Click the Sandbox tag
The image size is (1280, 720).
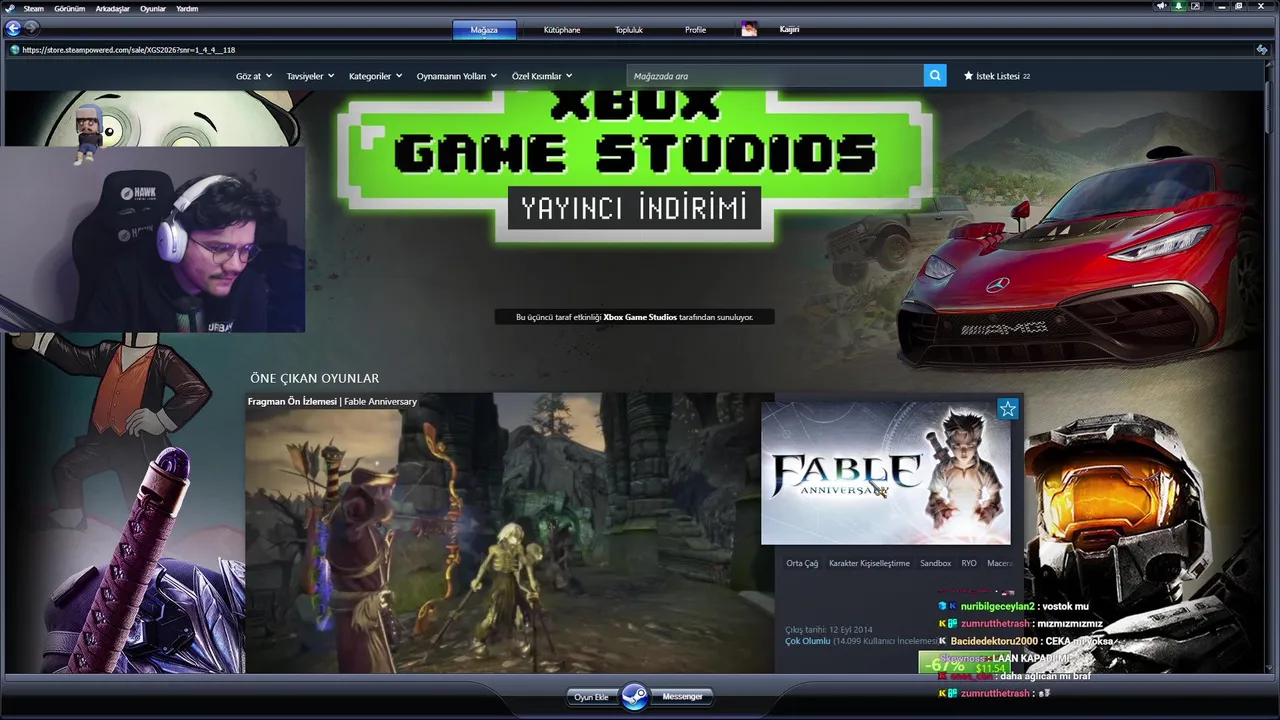(936, 563)
